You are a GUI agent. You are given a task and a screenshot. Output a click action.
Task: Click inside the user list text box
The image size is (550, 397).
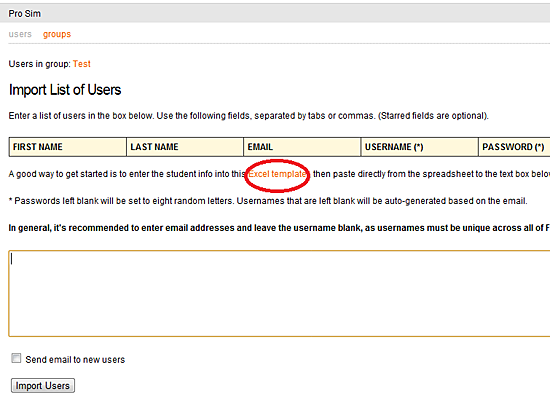(279, 294)
